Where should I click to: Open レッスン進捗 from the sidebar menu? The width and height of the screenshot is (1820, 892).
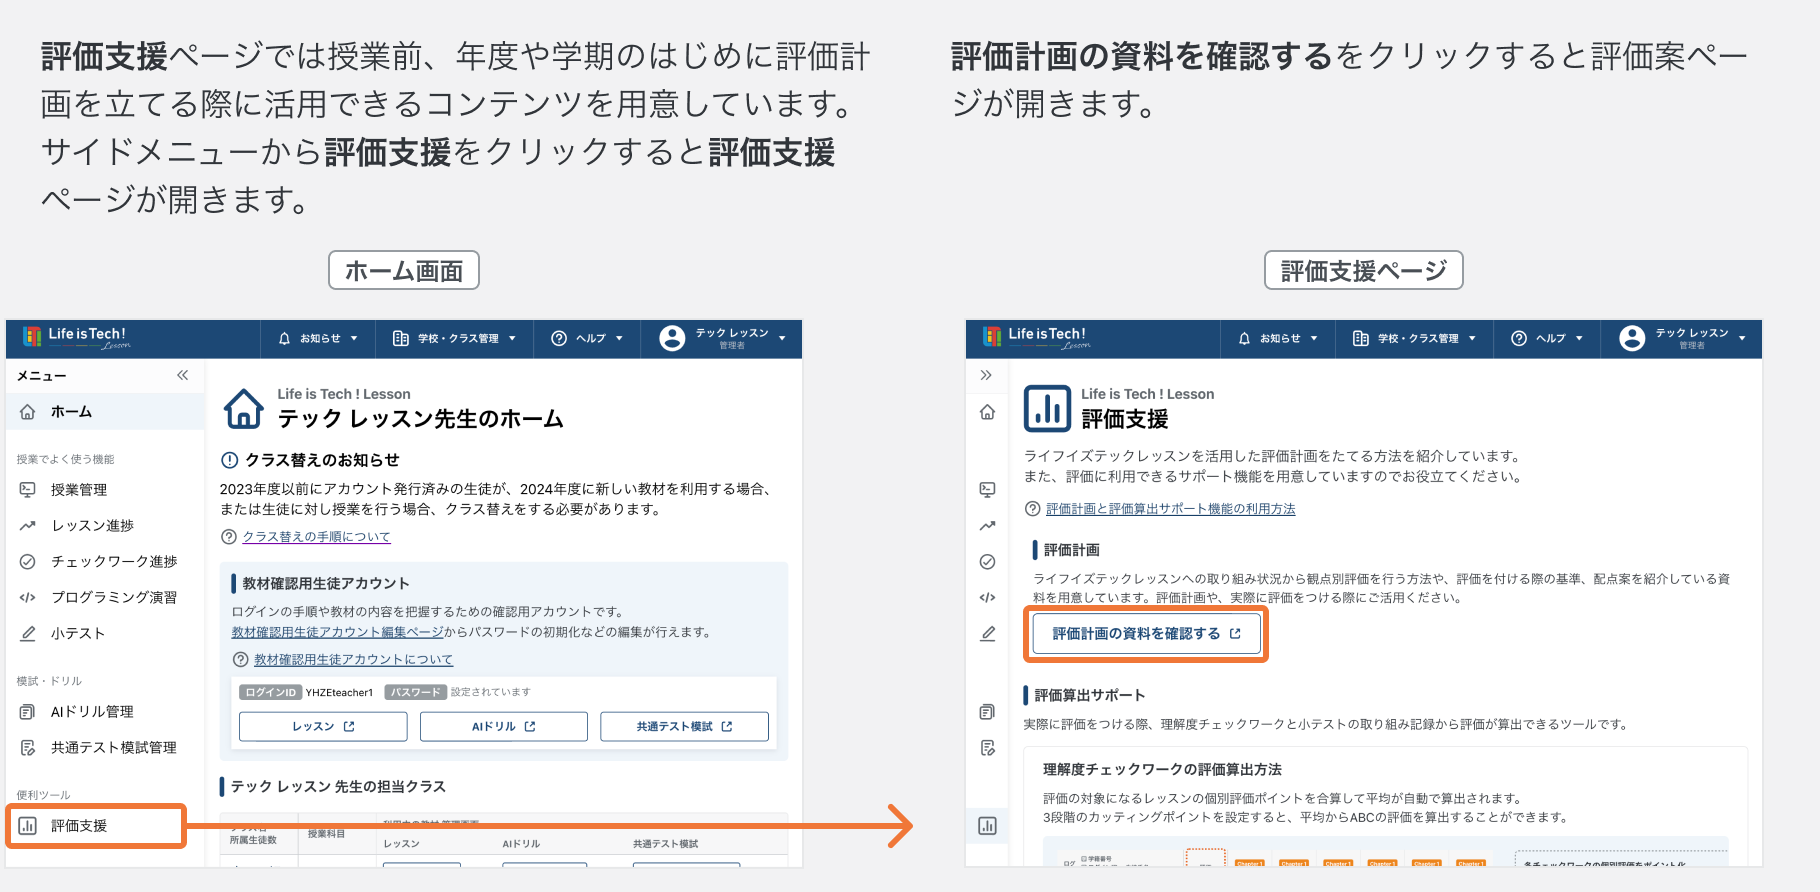click(105, 525)
